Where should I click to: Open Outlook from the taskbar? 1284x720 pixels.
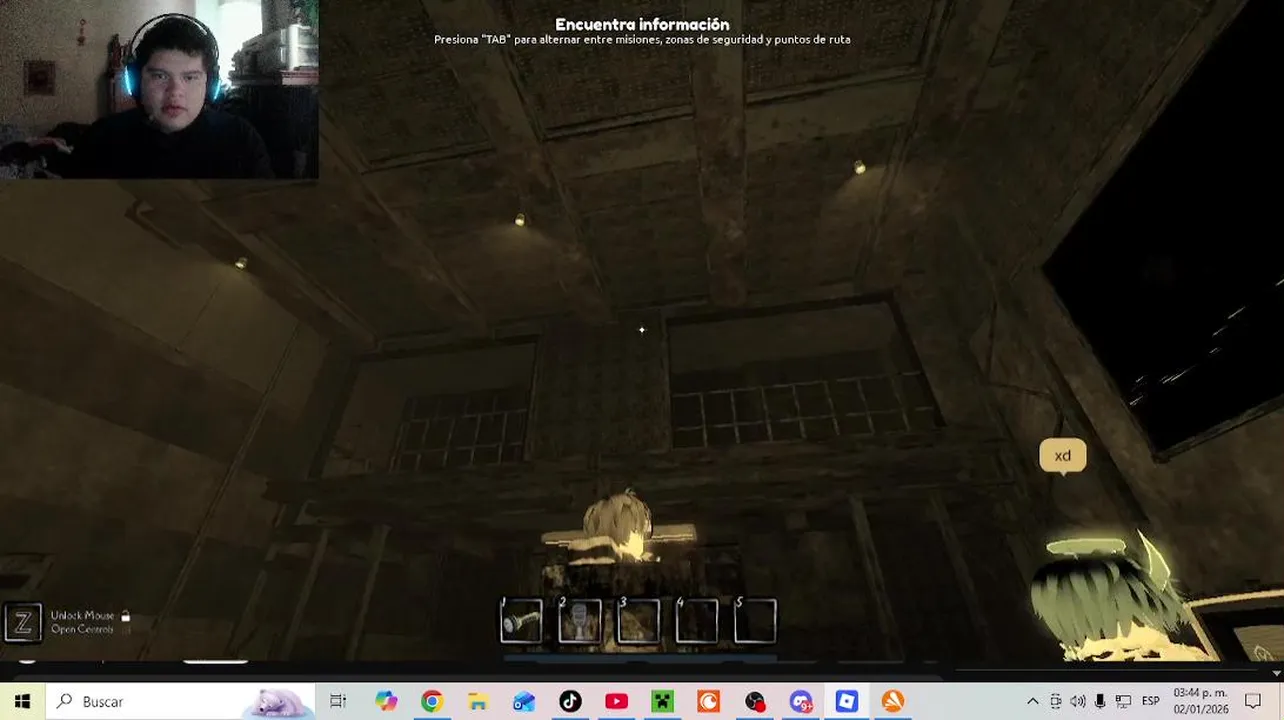[524, 701]
